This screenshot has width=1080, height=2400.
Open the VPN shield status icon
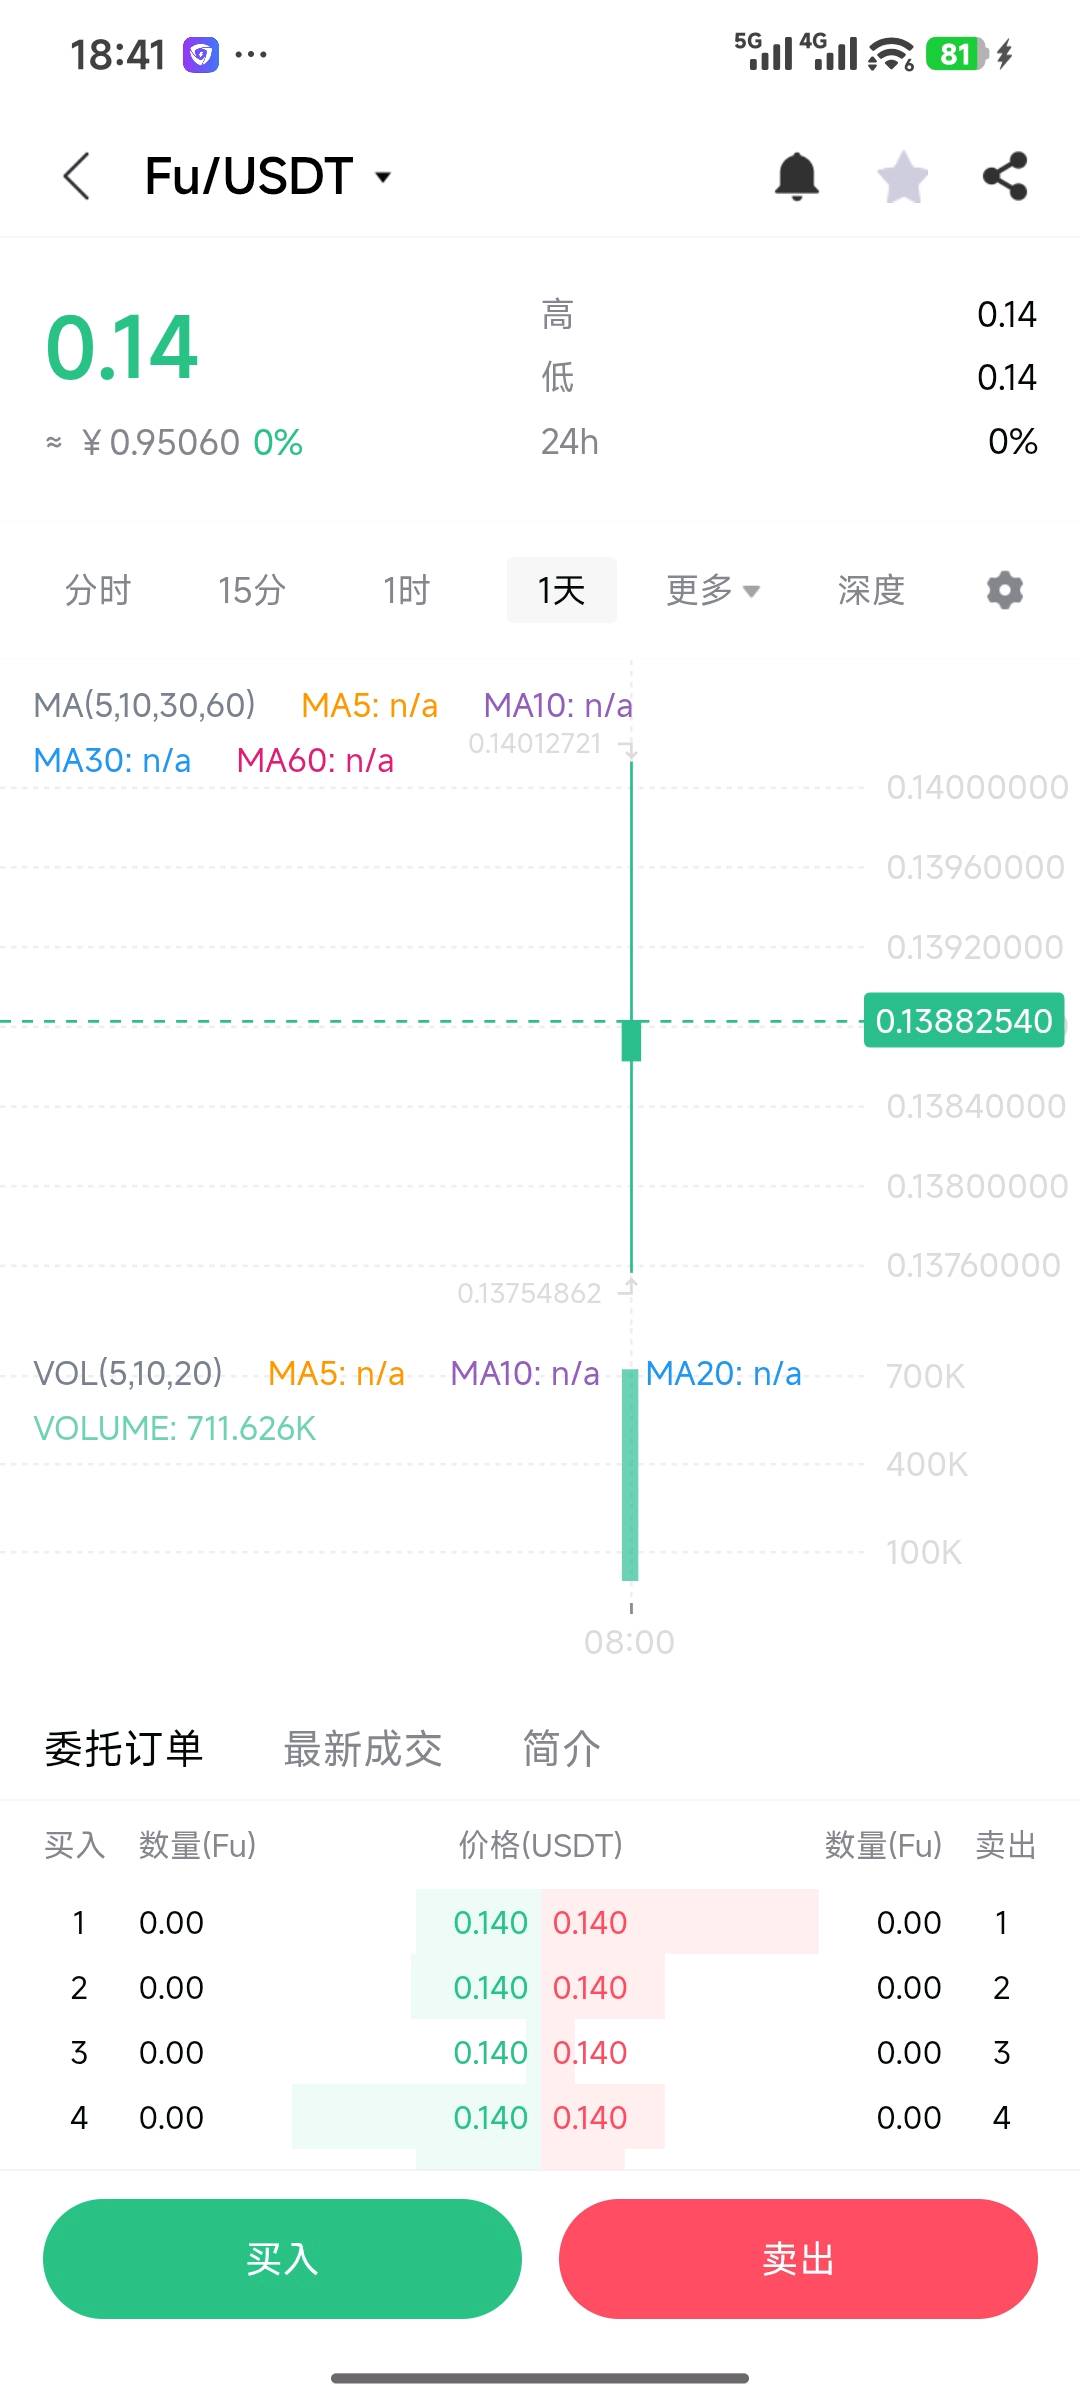[200, 54]
